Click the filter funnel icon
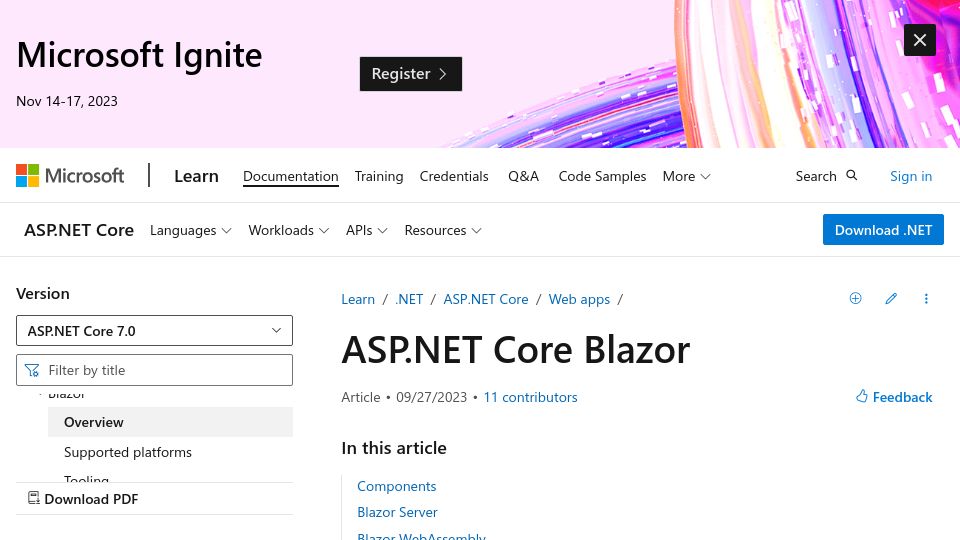This screenshot has height=540, width=960. (x=32, y=370)
